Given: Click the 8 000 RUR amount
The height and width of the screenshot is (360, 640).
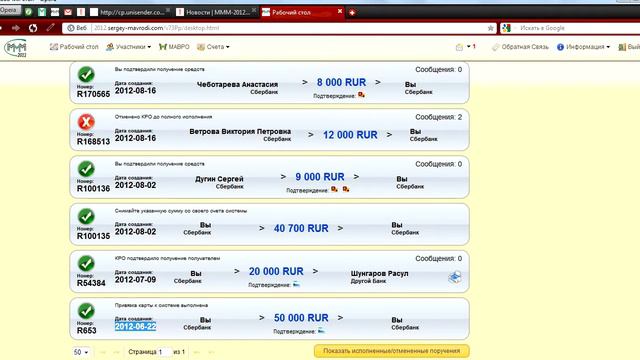Looking at the screenshot, I should point(341,82).
